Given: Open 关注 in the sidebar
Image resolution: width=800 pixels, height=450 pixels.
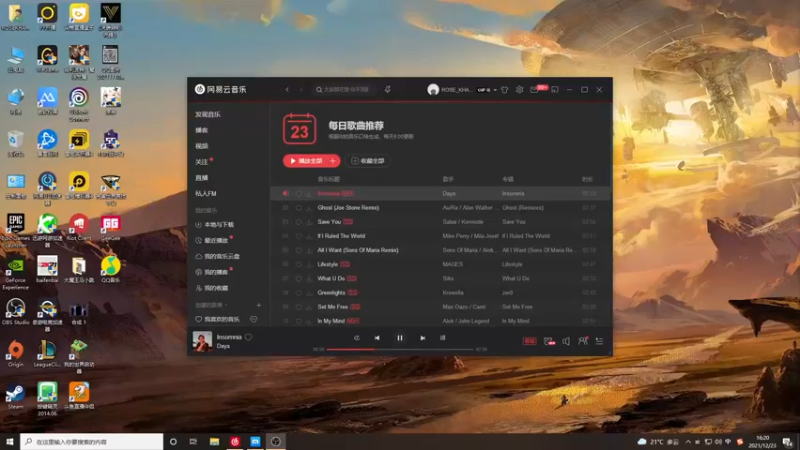Looking at the screenshot, I should point(202,162).
